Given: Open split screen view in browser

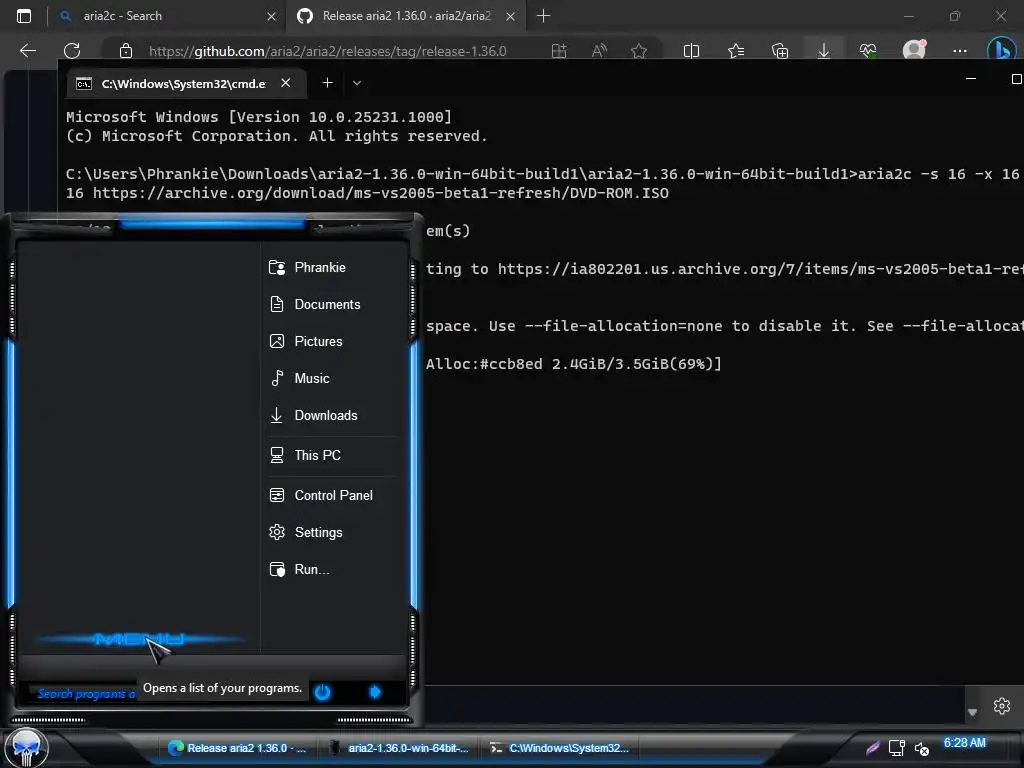Looking at the screenshot, I should coord(691,51).
